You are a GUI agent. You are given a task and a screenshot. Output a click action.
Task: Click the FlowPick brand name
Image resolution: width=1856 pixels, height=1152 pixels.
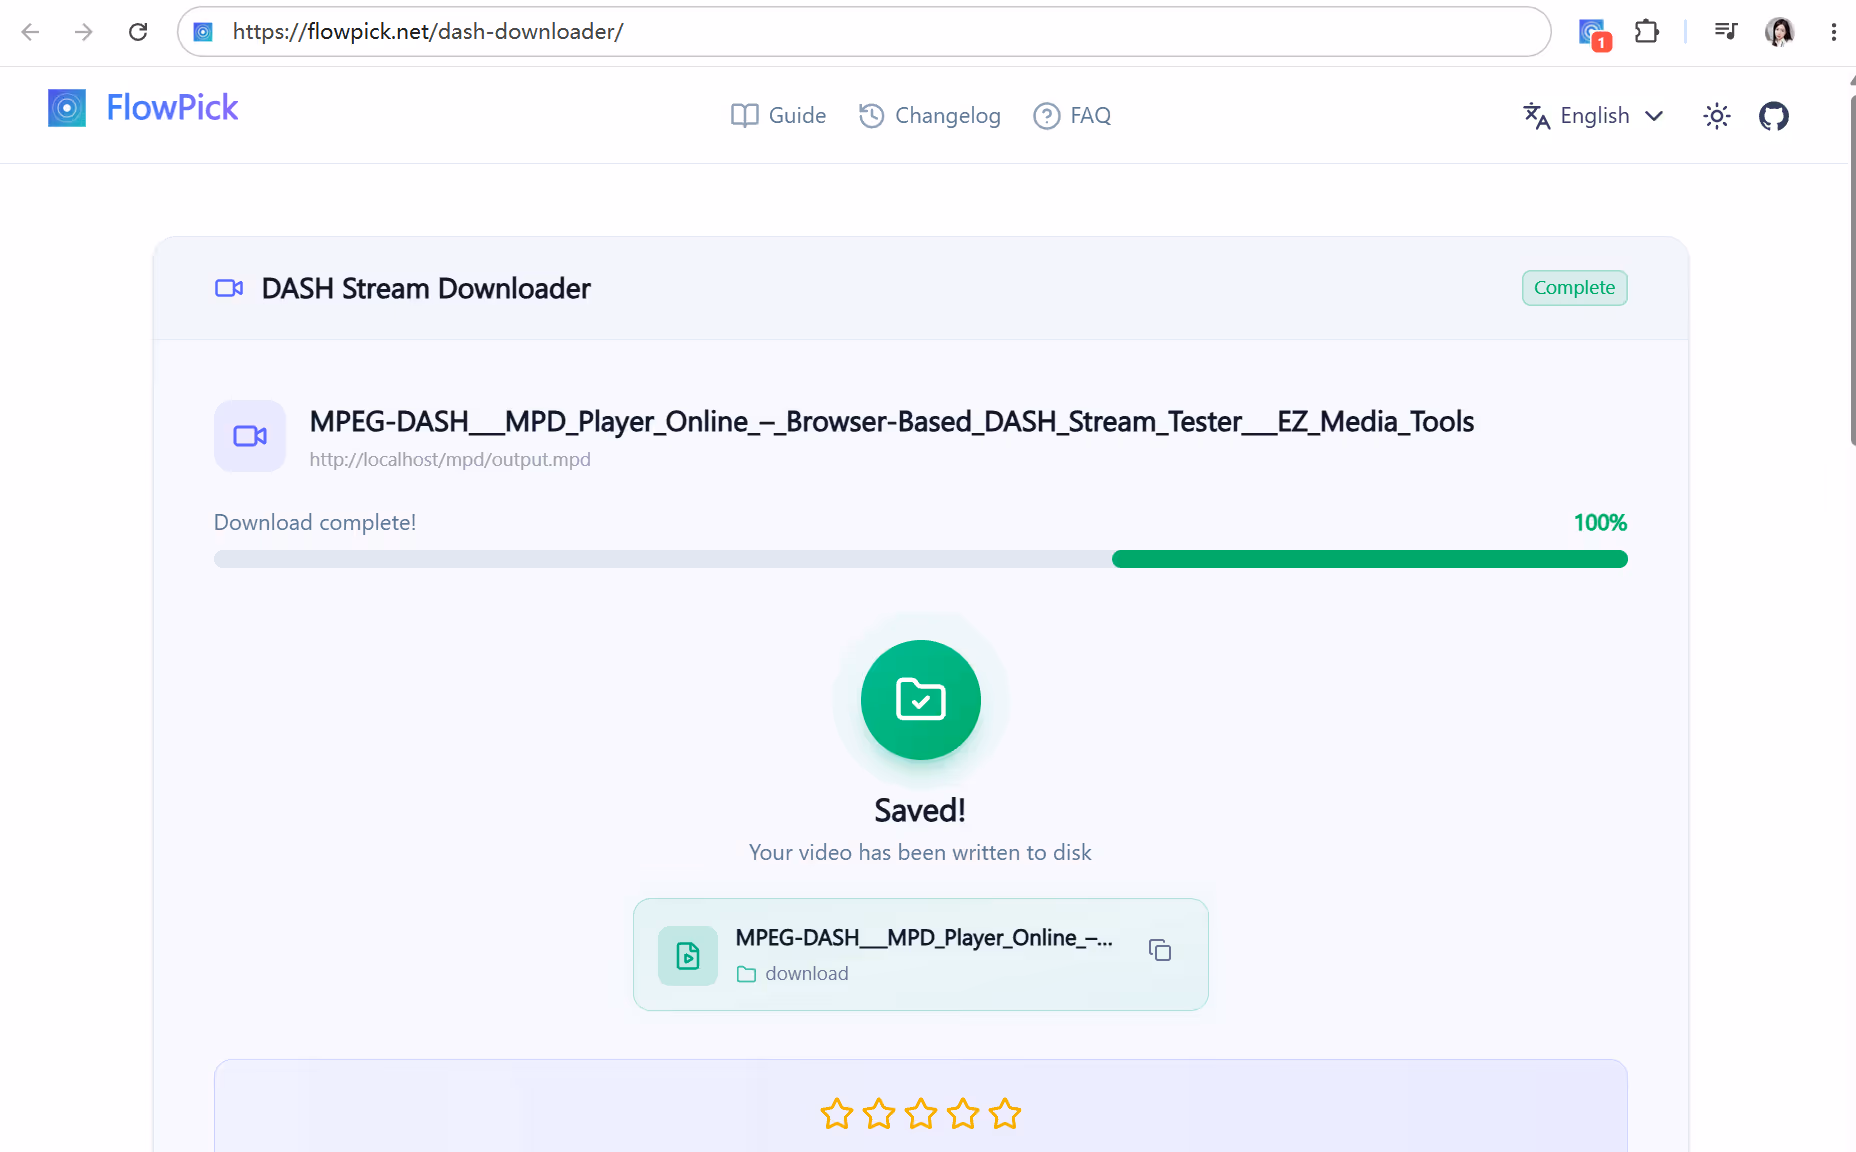(x=172, y=107)
